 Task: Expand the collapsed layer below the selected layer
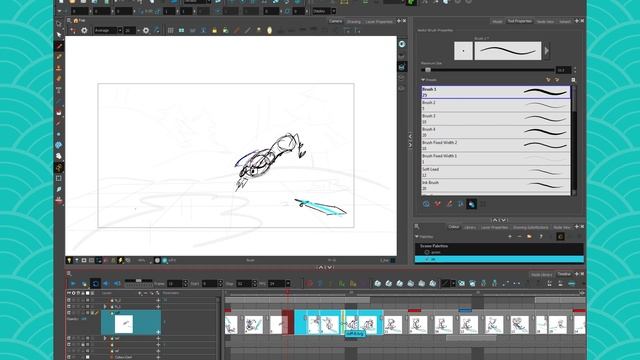105,338
